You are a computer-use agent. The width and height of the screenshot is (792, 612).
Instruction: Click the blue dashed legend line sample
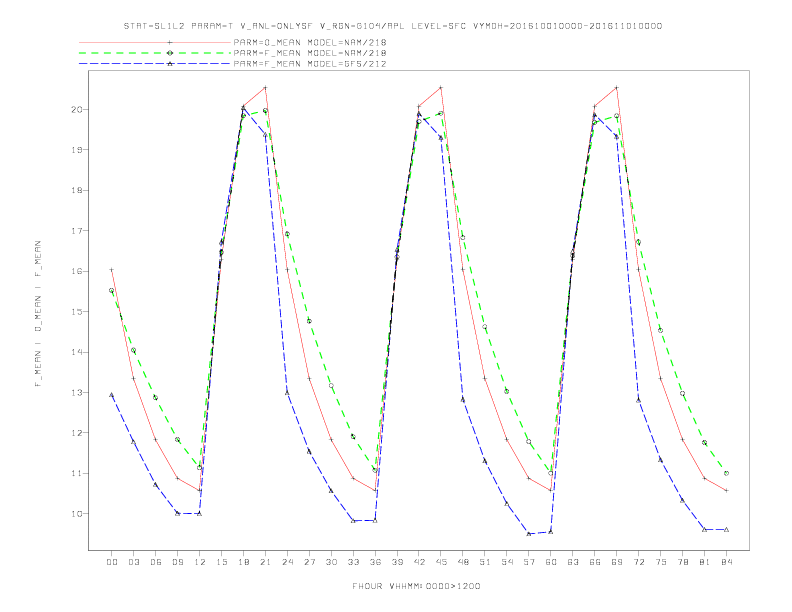[155, 64]
